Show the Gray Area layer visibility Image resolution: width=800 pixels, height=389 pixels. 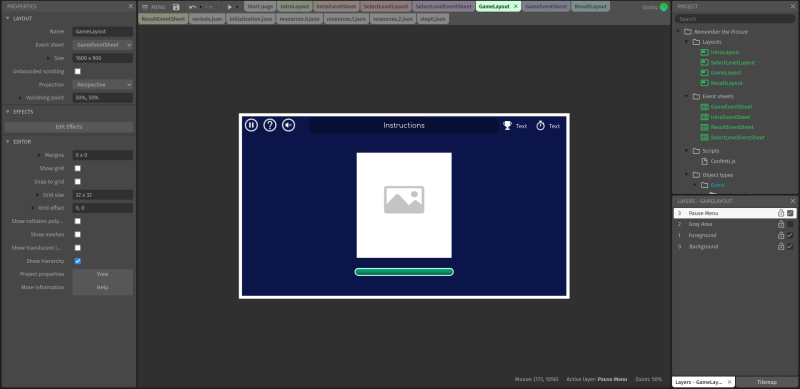coord(790,225)
